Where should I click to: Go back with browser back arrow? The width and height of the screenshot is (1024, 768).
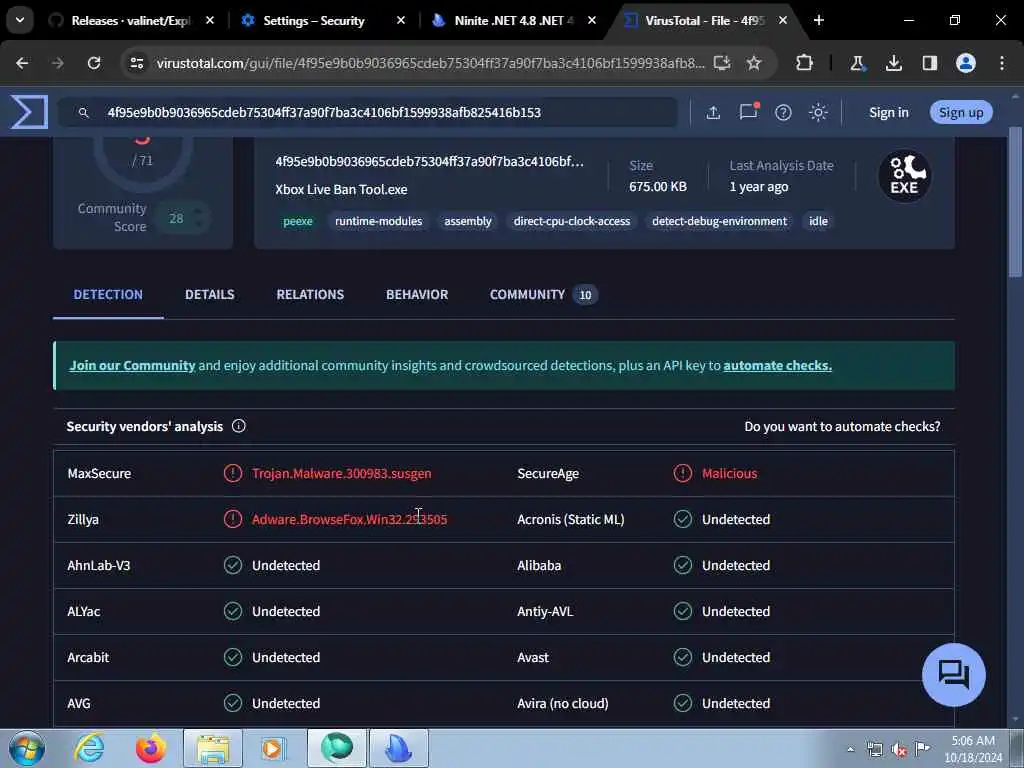coord(22,63)
